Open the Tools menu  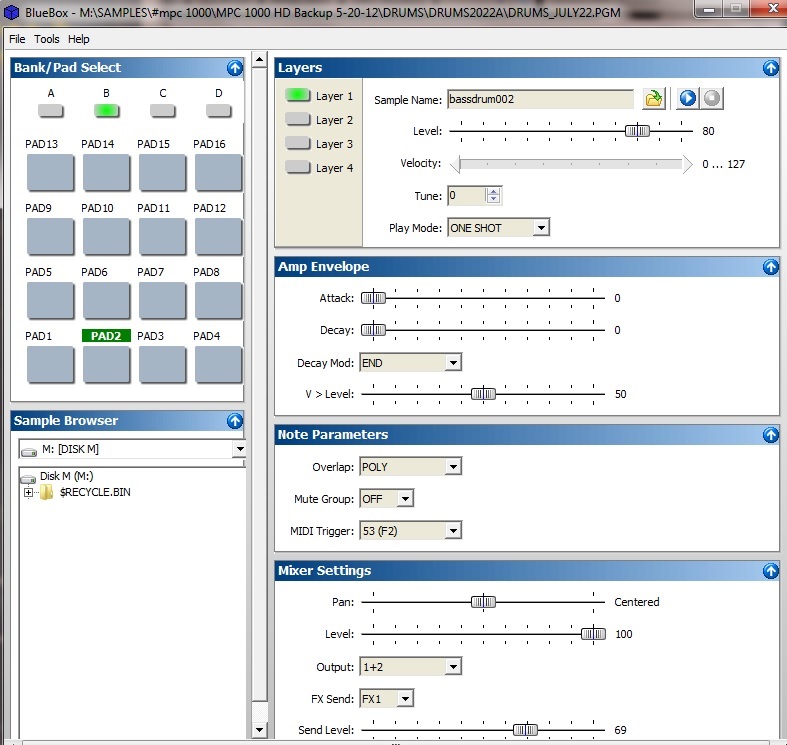(x=47, y=39)
